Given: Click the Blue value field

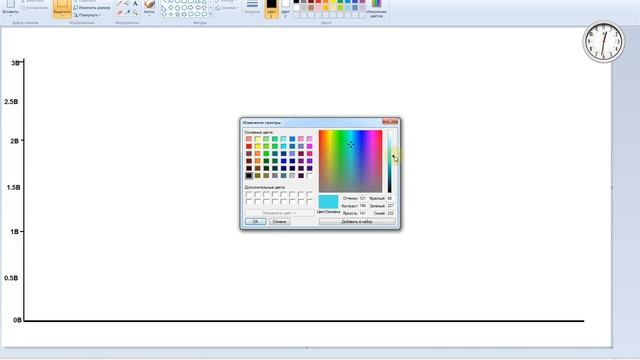Looking at the screenshot, I should coord(391,213).
